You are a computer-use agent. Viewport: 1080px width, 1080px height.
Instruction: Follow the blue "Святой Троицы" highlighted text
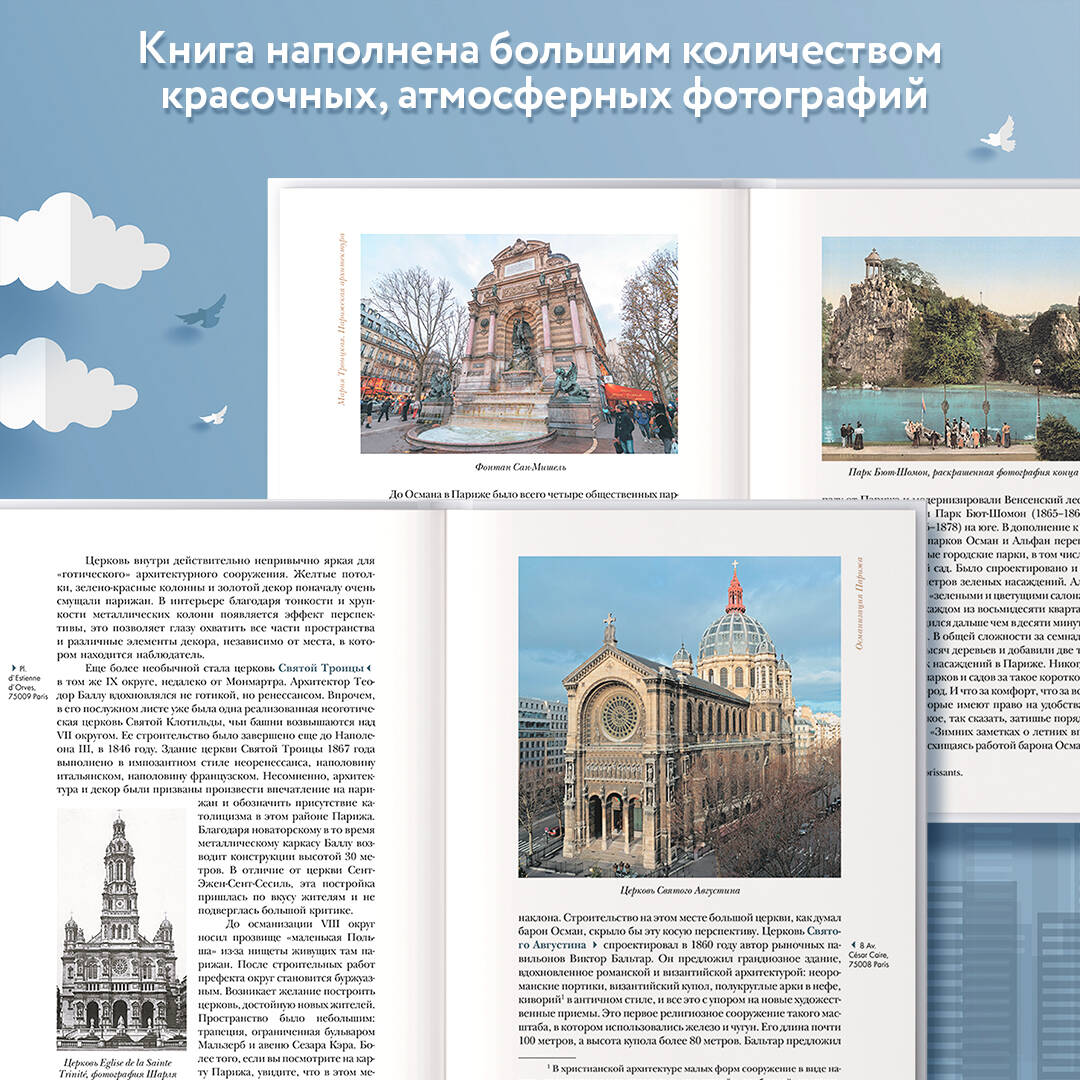point(320,667)
